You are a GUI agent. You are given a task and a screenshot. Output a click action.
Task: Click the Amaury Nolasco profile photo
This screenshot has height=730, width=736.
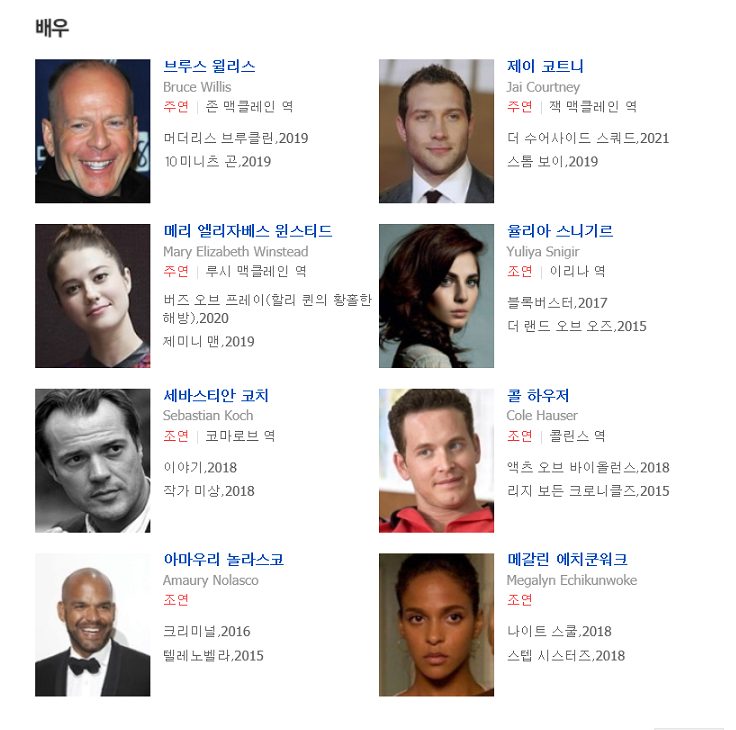[92, 625]
